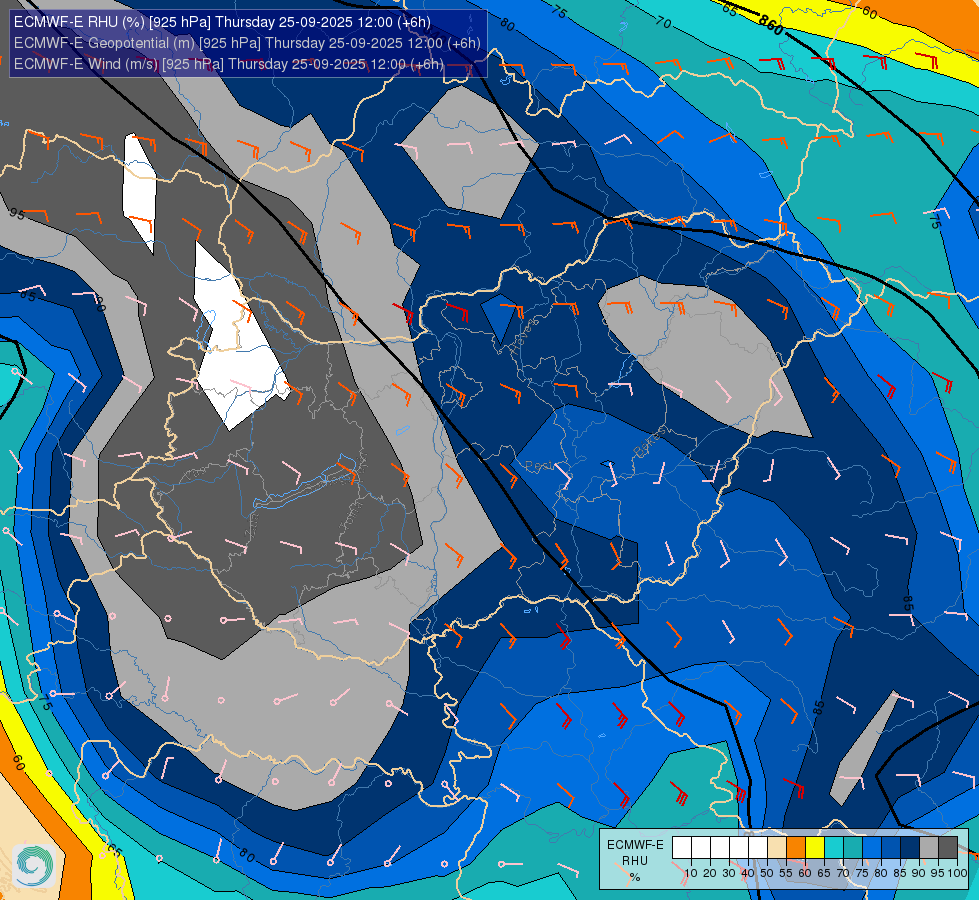The height and width of the screenshot is (900, 979).
Task: Select the teal 70-75% legend swatch
Action: click(x=853, y=848)
